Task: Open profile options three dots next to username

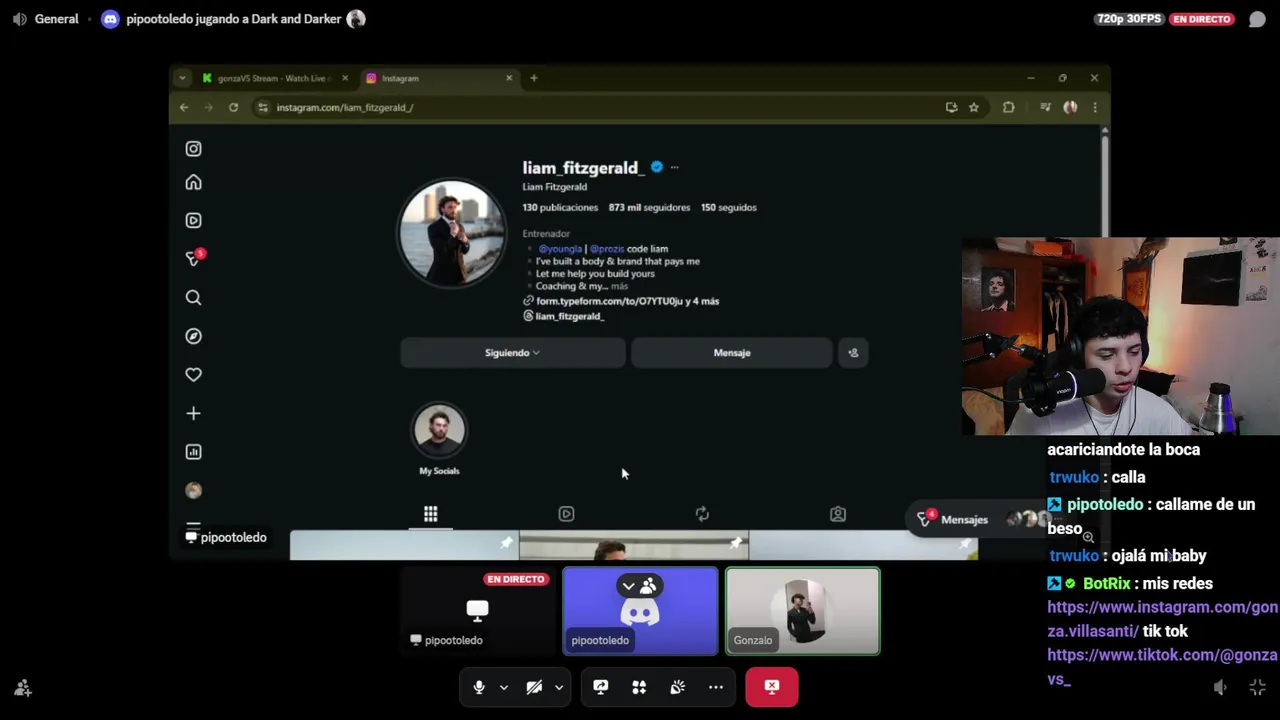Action: coord(674,167)
